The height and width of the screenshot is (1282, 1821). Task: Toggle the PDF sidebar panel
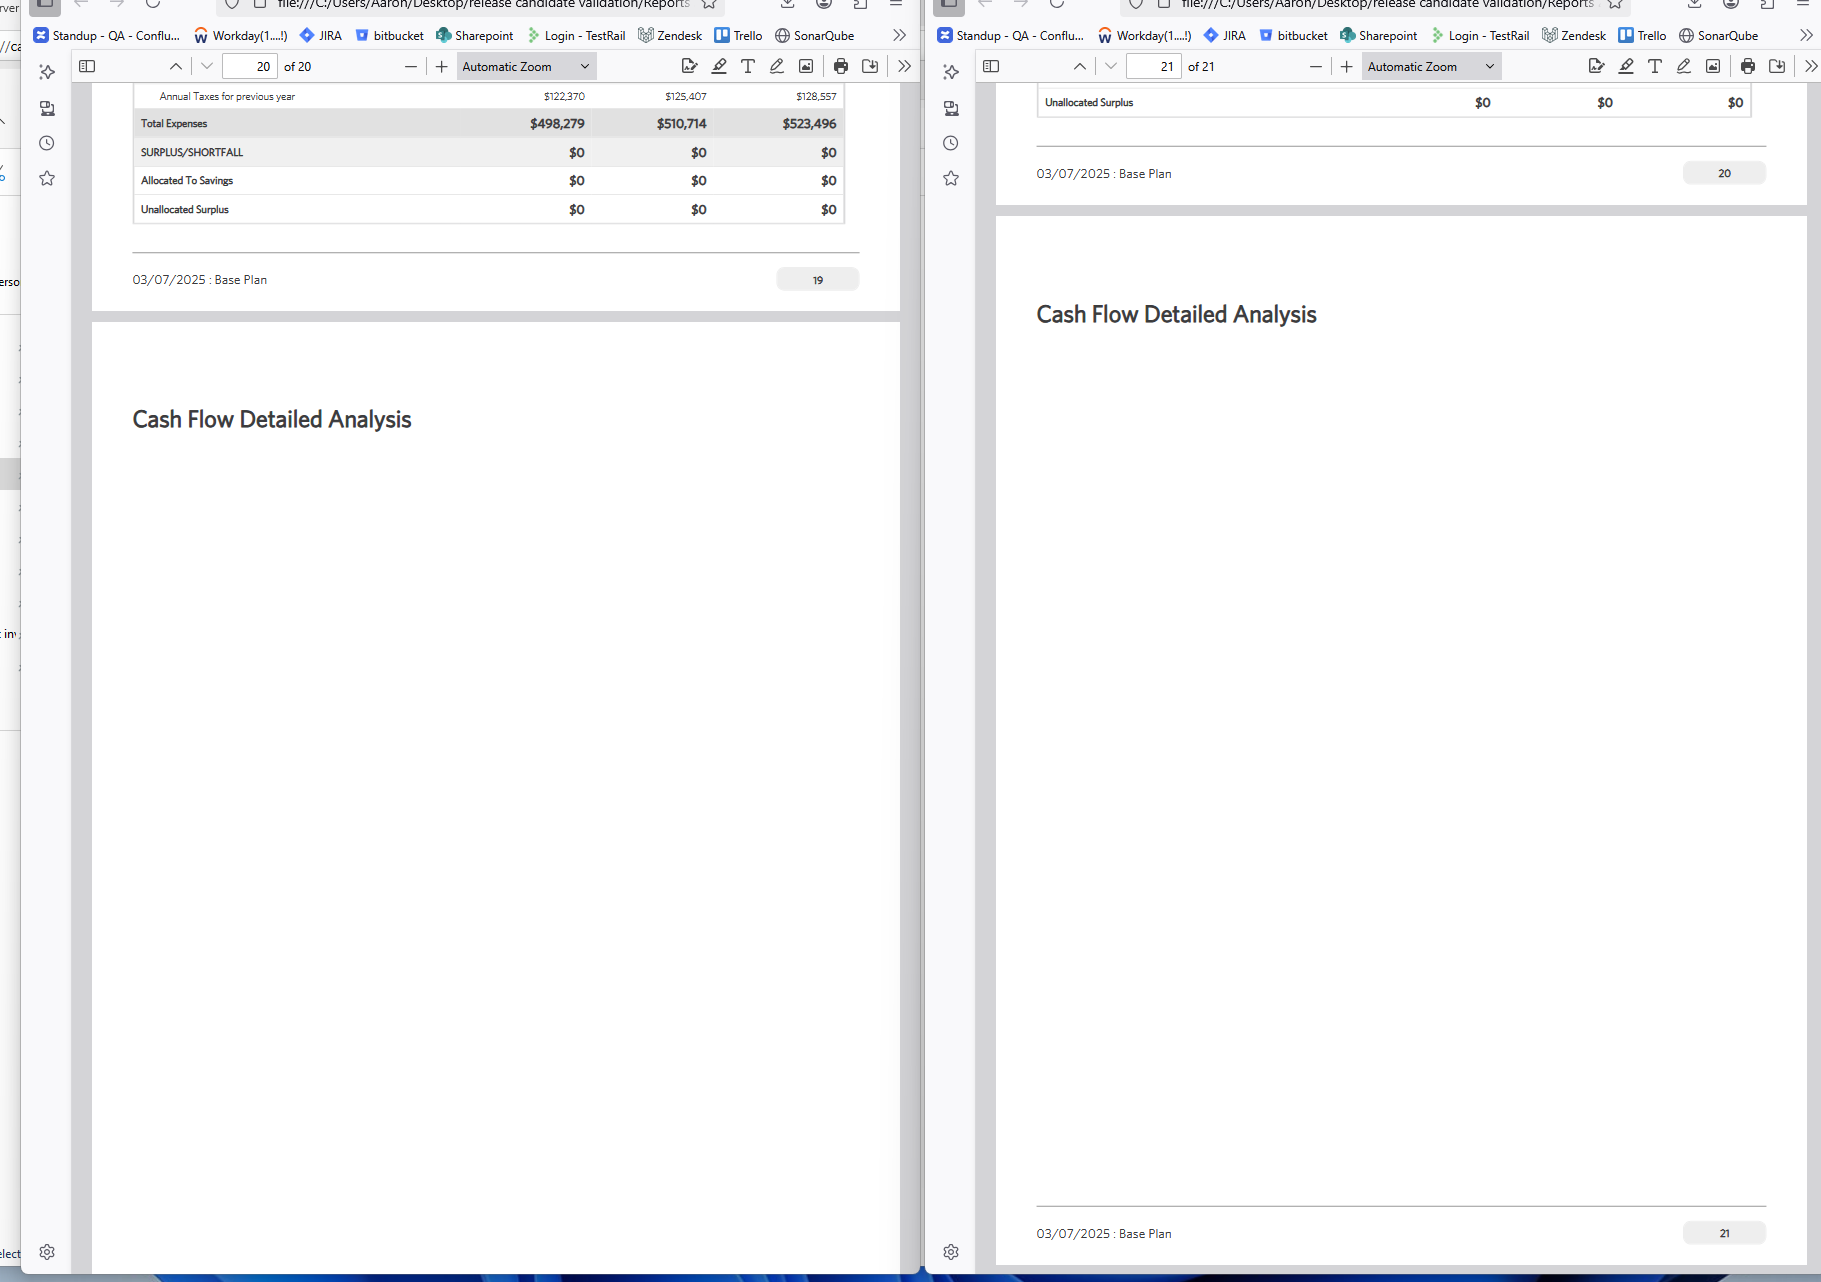coord(87,66)
